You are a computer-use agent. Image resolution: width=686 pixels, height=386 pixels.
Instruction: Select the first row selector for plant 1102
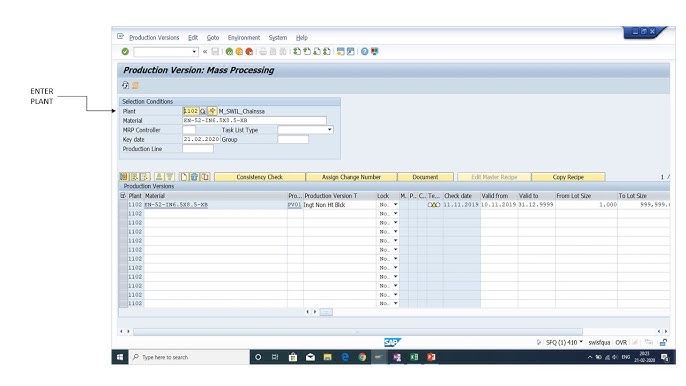(x=123, y=204)
